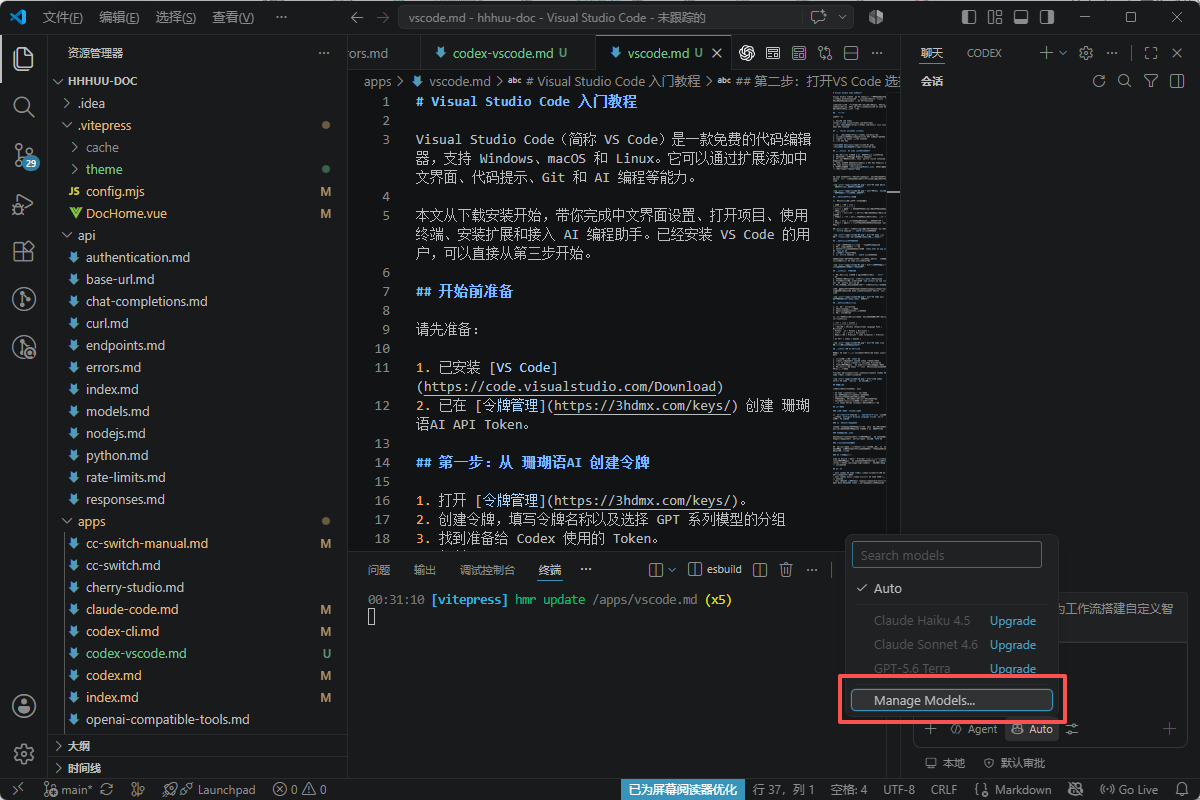
Task: Click the kill terminal trash icon
Action: tap(786, 569)
